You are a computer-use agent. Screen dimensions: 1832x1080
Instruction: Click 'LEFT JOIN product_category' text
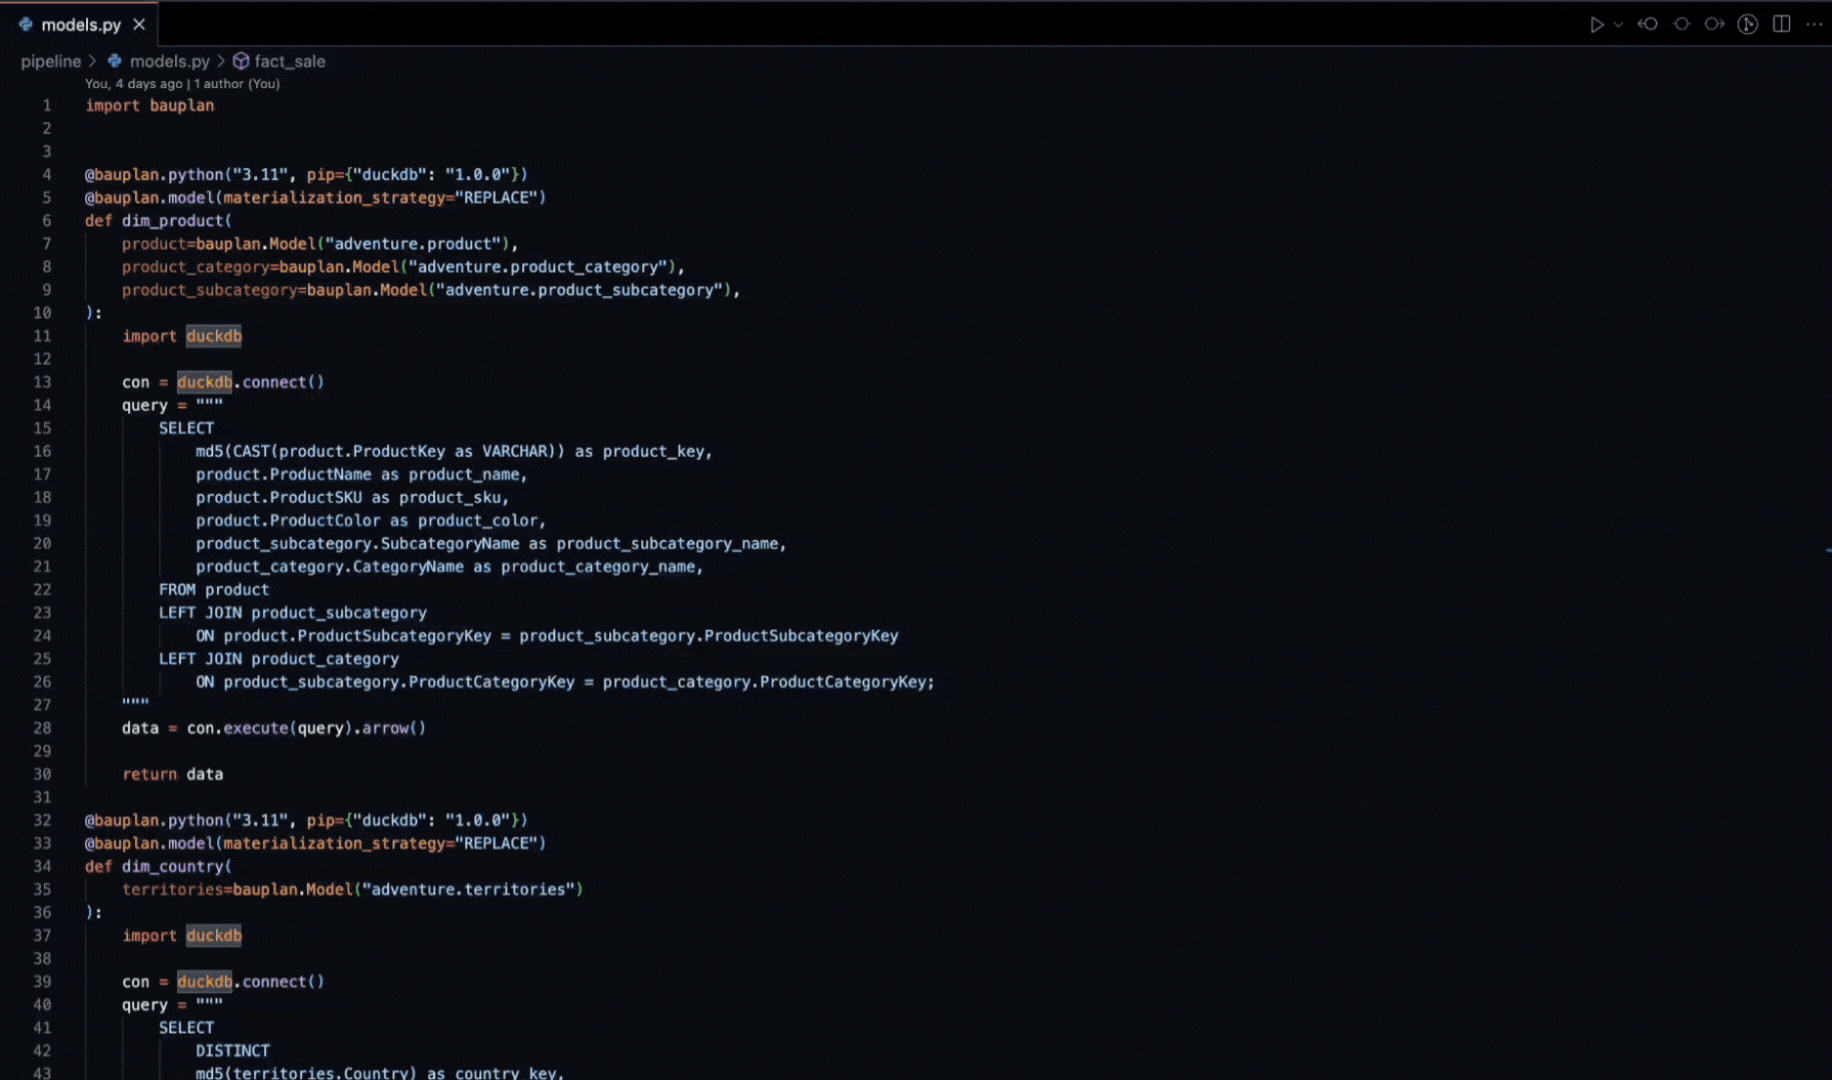click(x=279, y=659)
